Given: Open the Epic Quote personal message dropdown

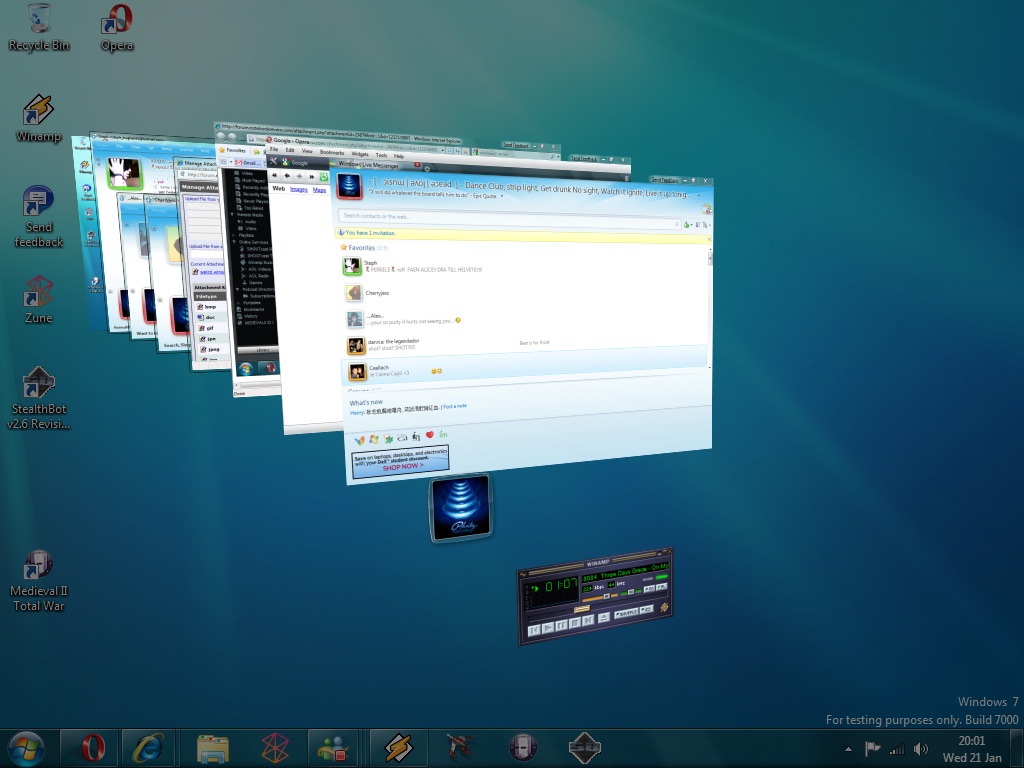Looking at the screenshot, I should point(502,196).
